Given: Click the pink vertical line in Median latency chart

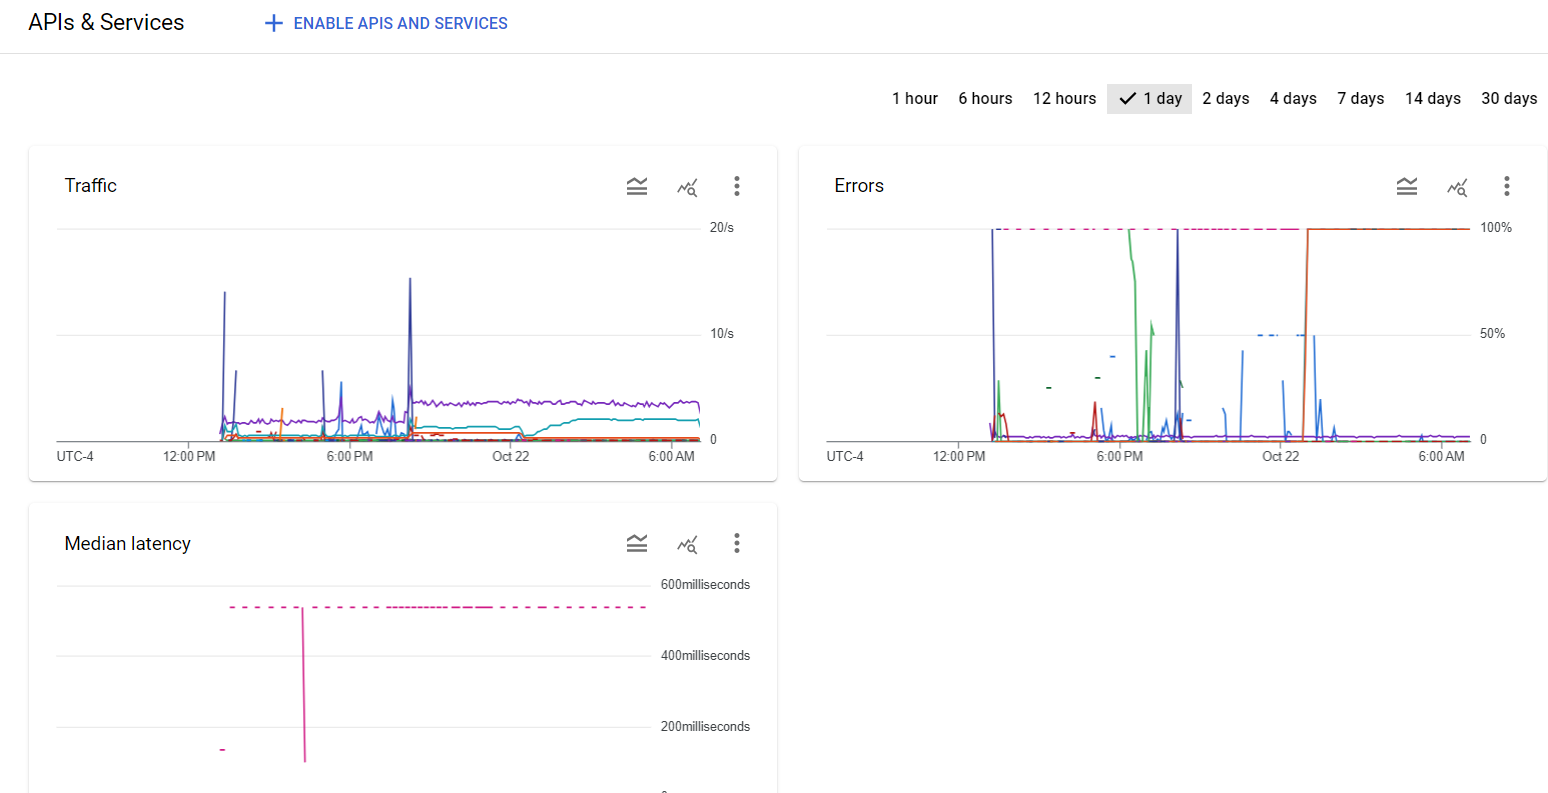Looking at the screenshot, I should [x=303, y=684].
